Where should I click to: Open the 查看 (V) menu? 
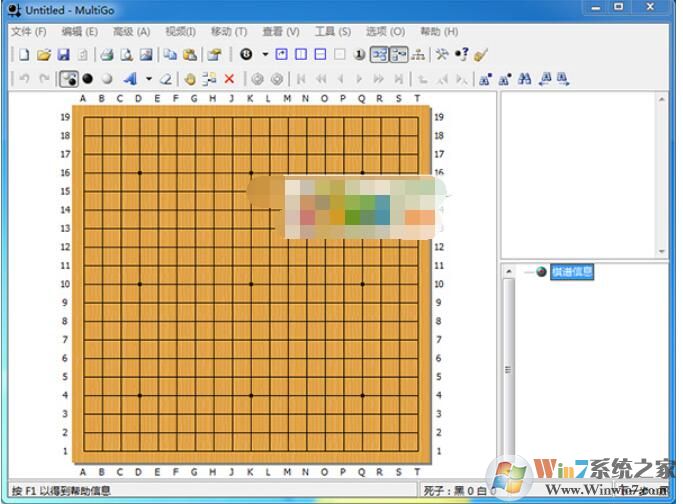point(281,32)
